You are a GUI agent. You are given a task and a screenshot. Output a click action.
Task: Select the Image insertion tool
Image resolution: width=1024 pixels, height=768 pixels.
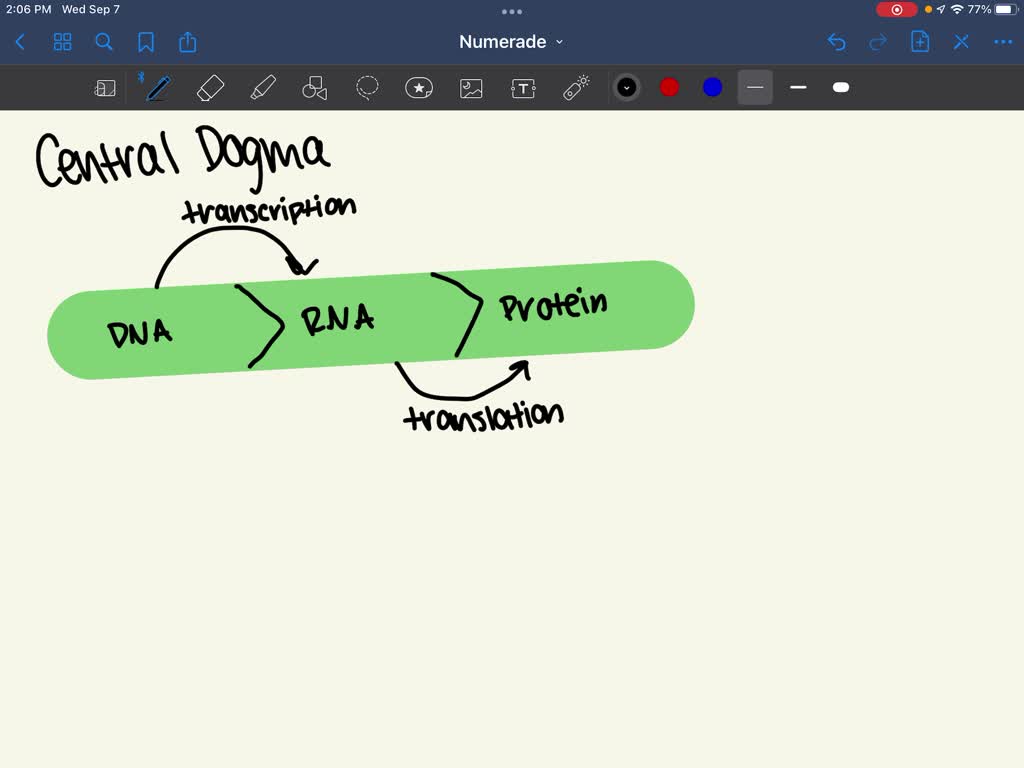[470, 87]
